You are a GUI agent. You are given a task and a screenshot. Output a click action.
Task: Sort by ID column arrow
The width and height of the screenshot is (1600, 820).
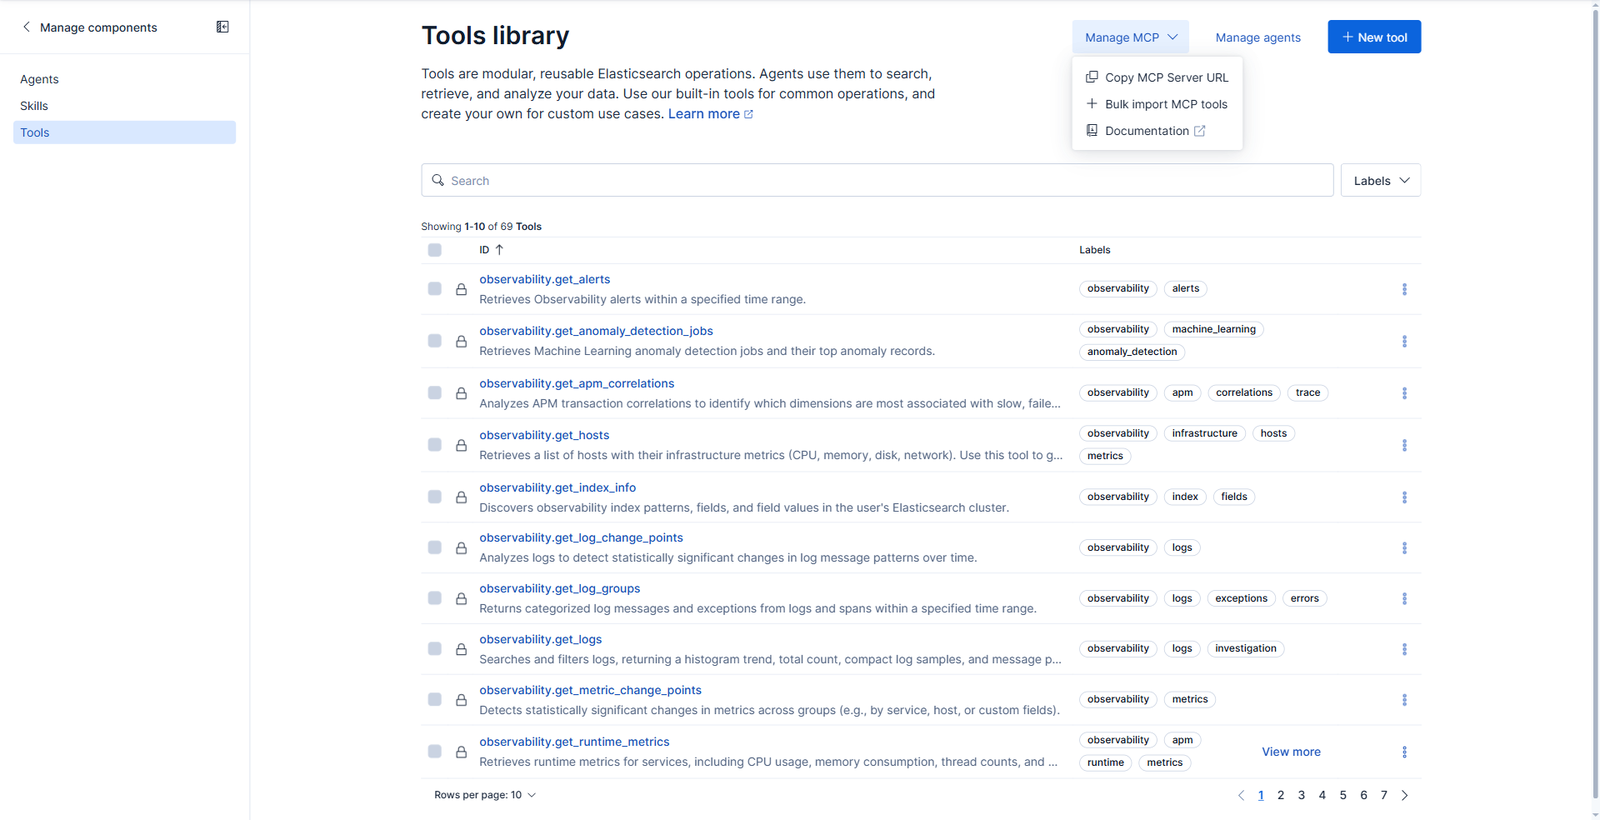(499, 250)
